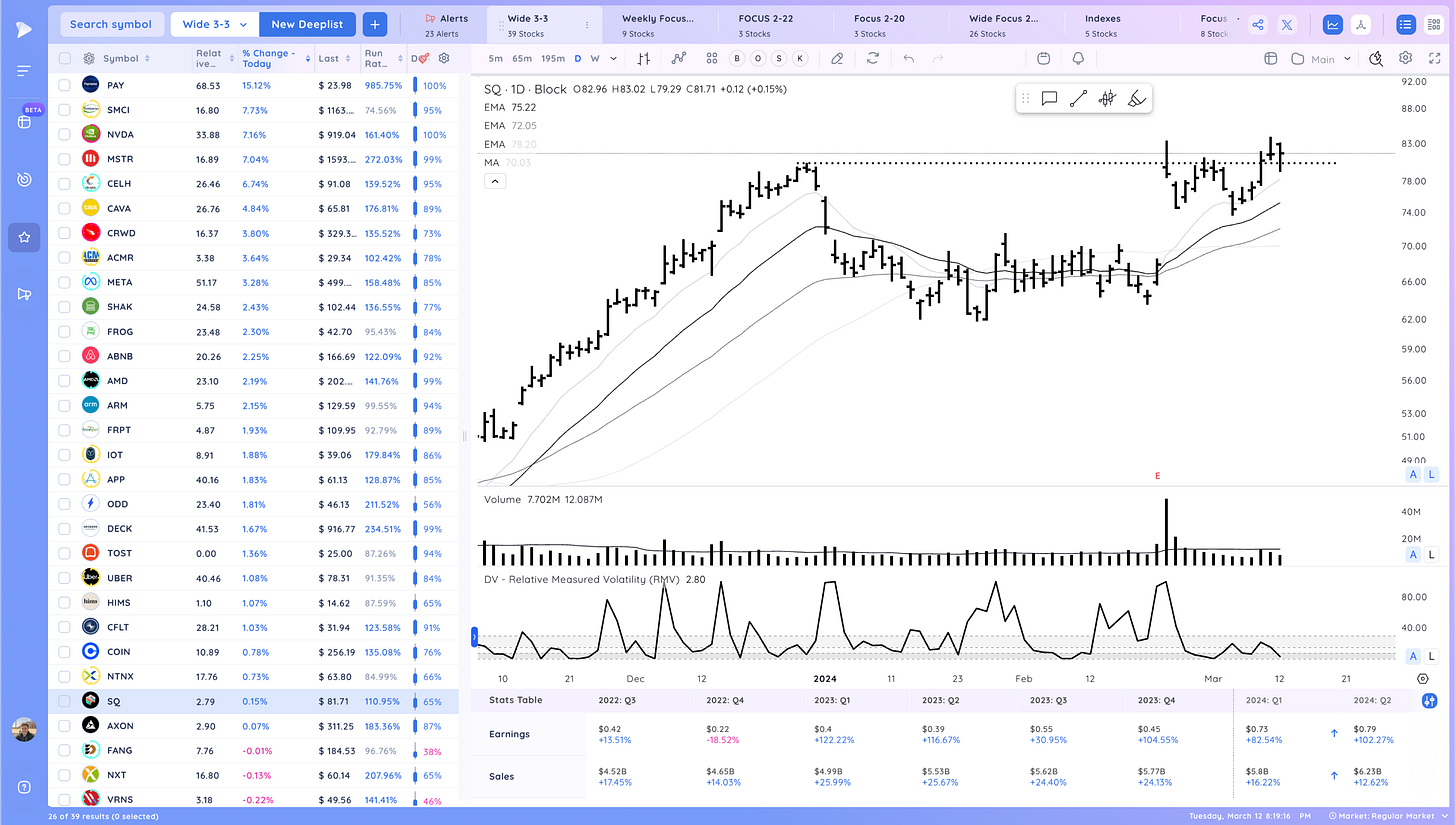The image size is (1456, 825).
Task: Click the Search symbol field
Action: pyautogui.click(x=111, y=25)
